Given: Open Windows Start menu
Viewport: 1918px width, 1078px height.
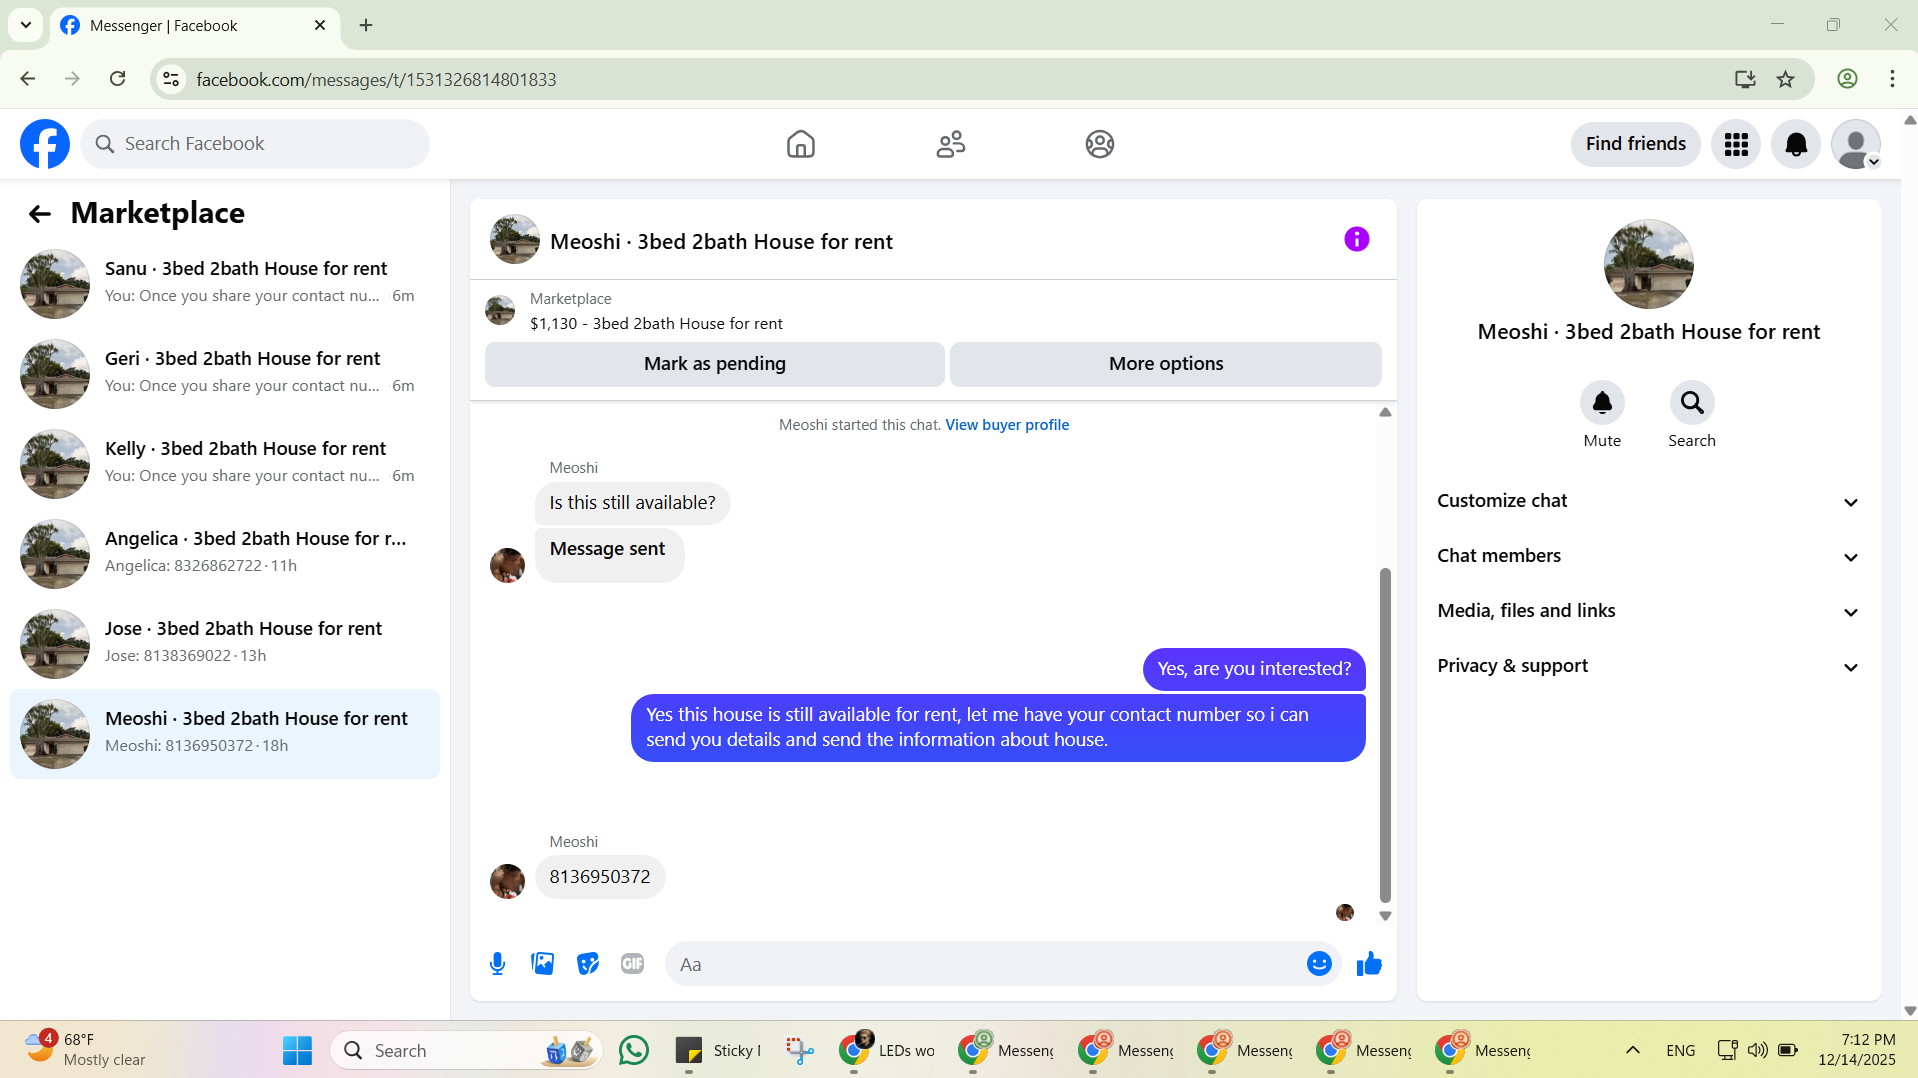Looking at the screenshot, I should (x=297, y=1050).
